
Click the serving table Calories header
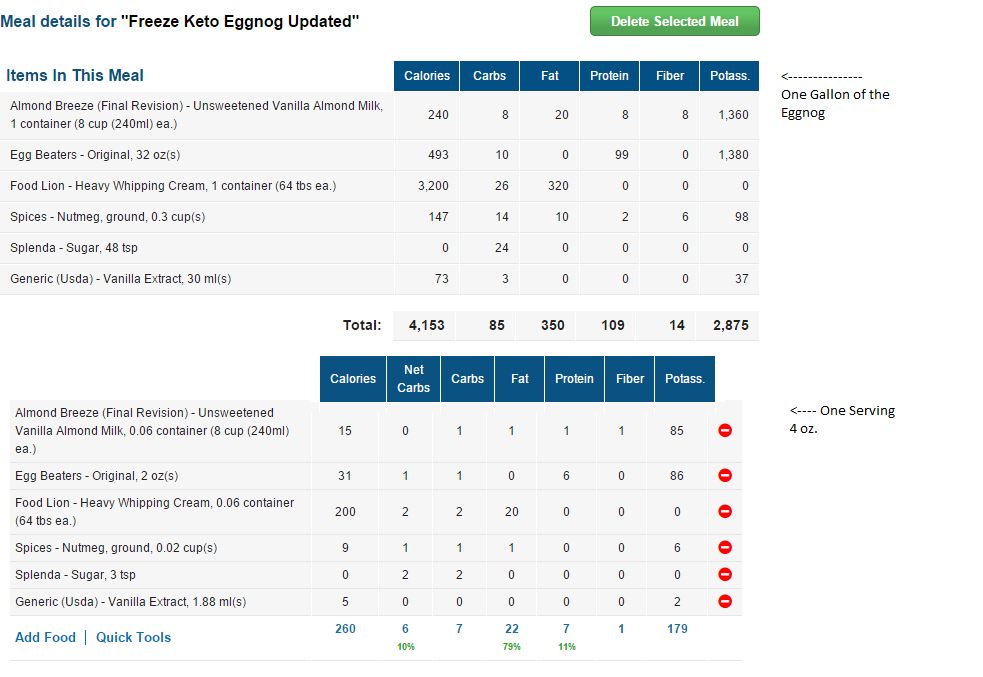353,379
